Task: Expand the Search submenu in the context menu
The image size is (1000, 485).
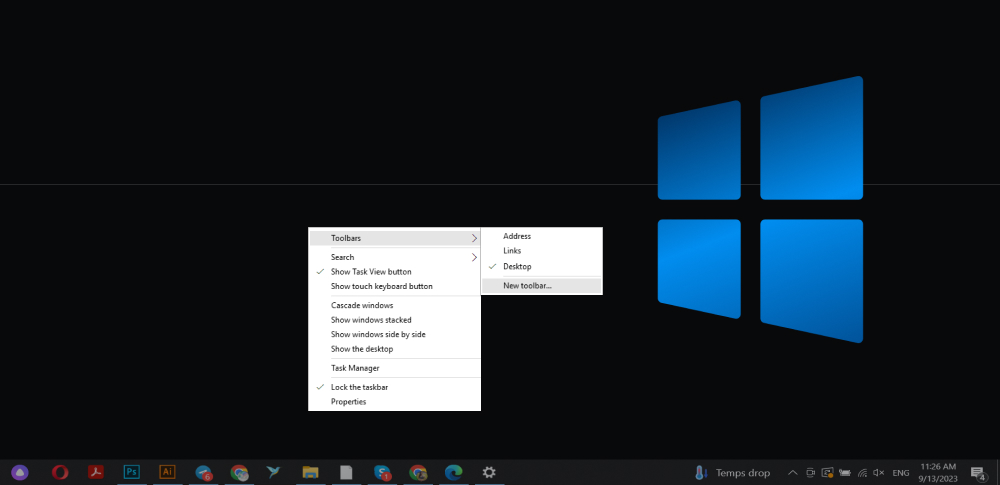Action: (x=394, y=257)
